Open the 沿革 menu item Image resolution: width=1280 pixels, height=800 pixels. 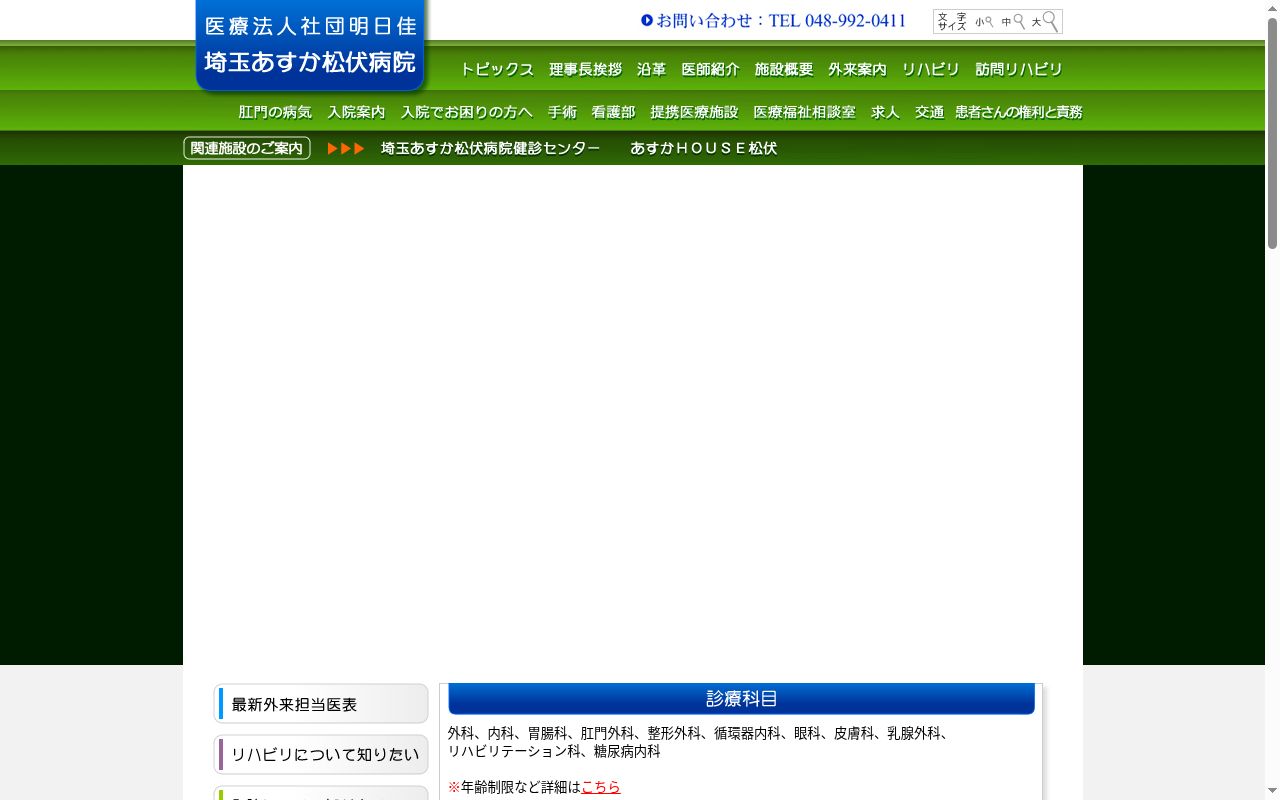tap(652, 69)
